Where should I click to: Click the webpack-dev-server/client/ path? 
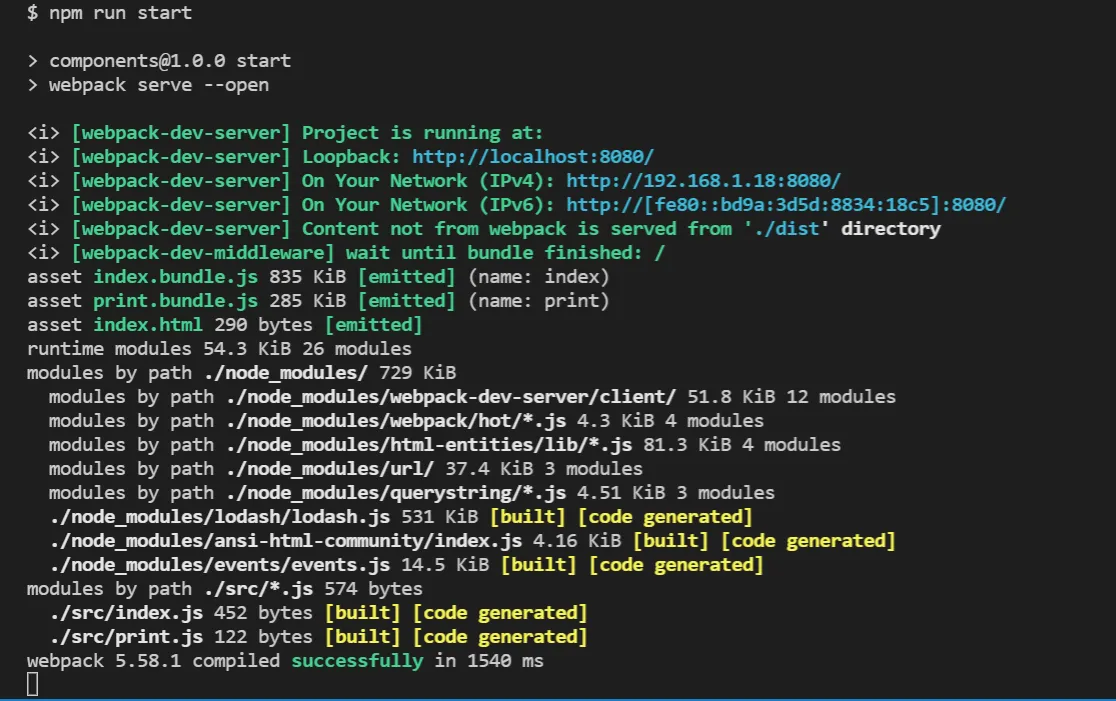pyautogui.click(x=451, y=397)
